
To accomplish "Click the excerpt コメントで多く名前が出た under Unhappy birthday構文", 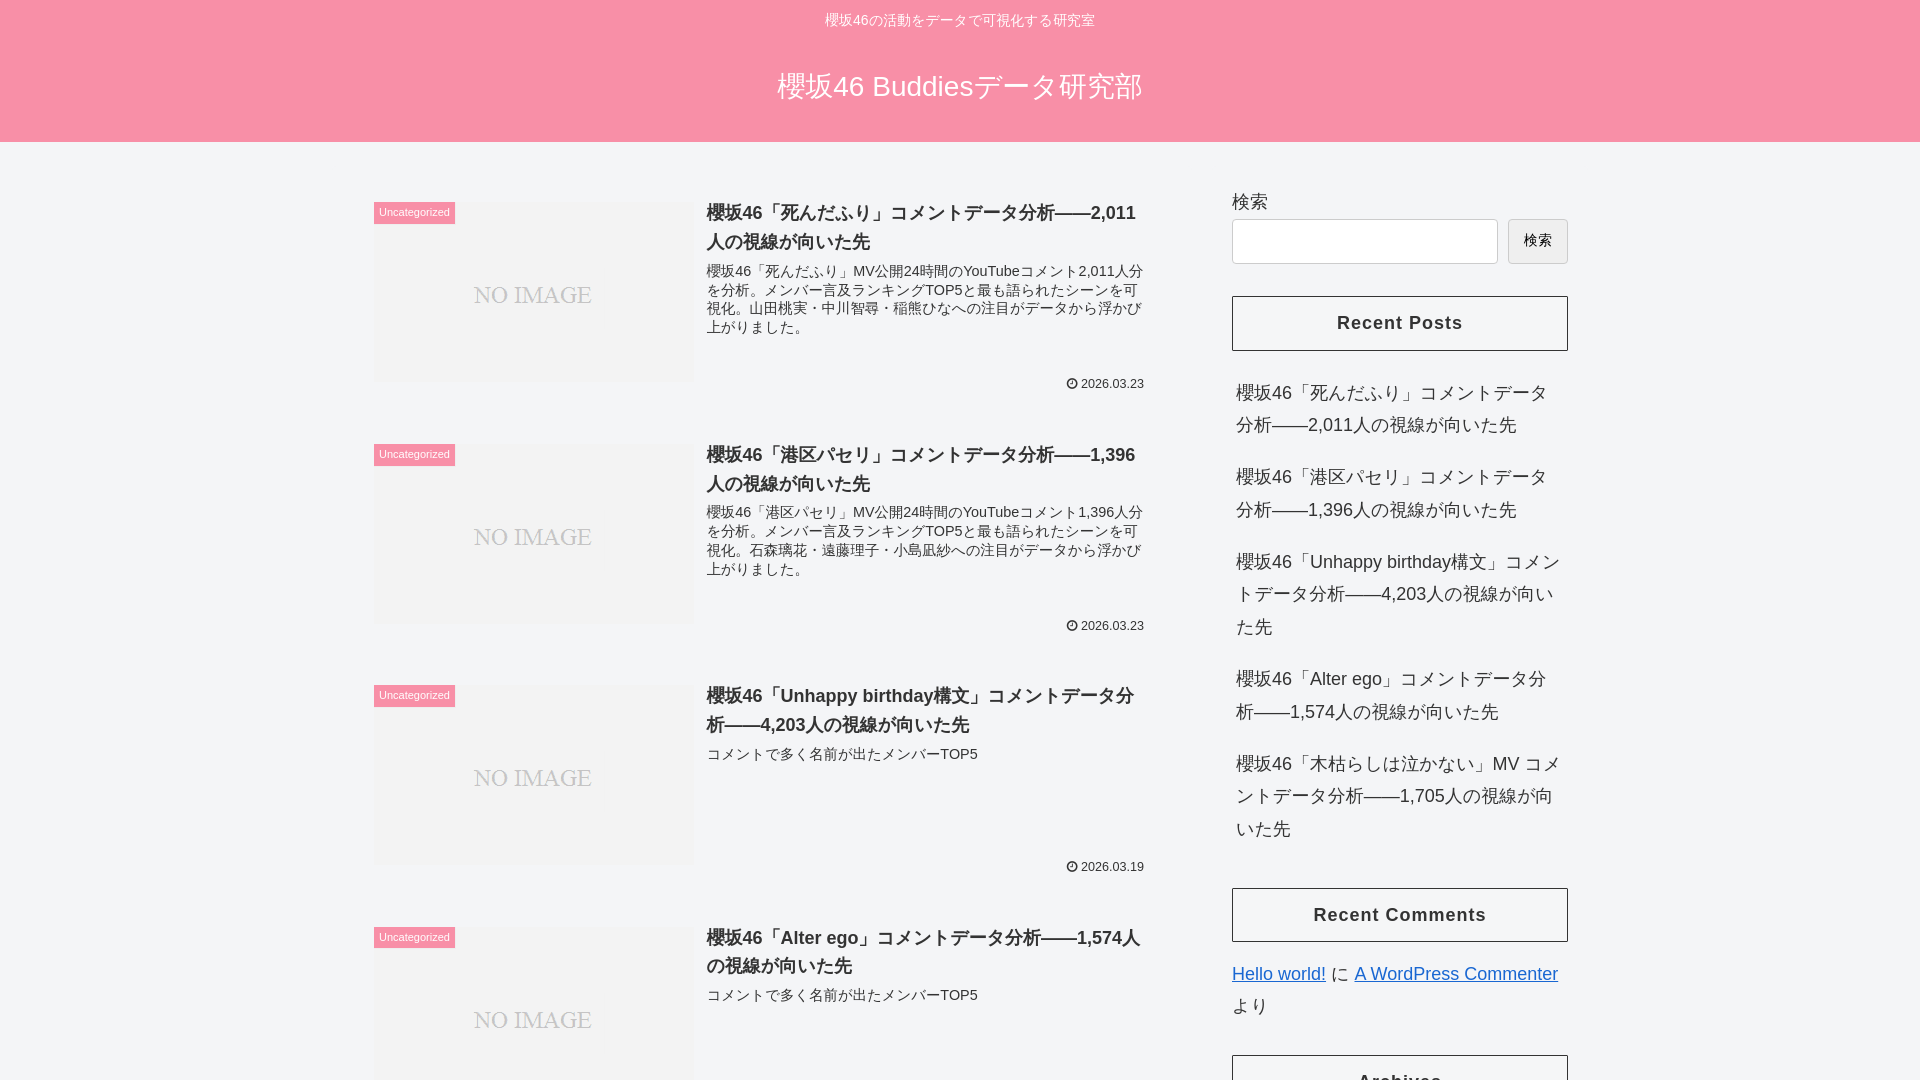I will click(x=842, y=754).
